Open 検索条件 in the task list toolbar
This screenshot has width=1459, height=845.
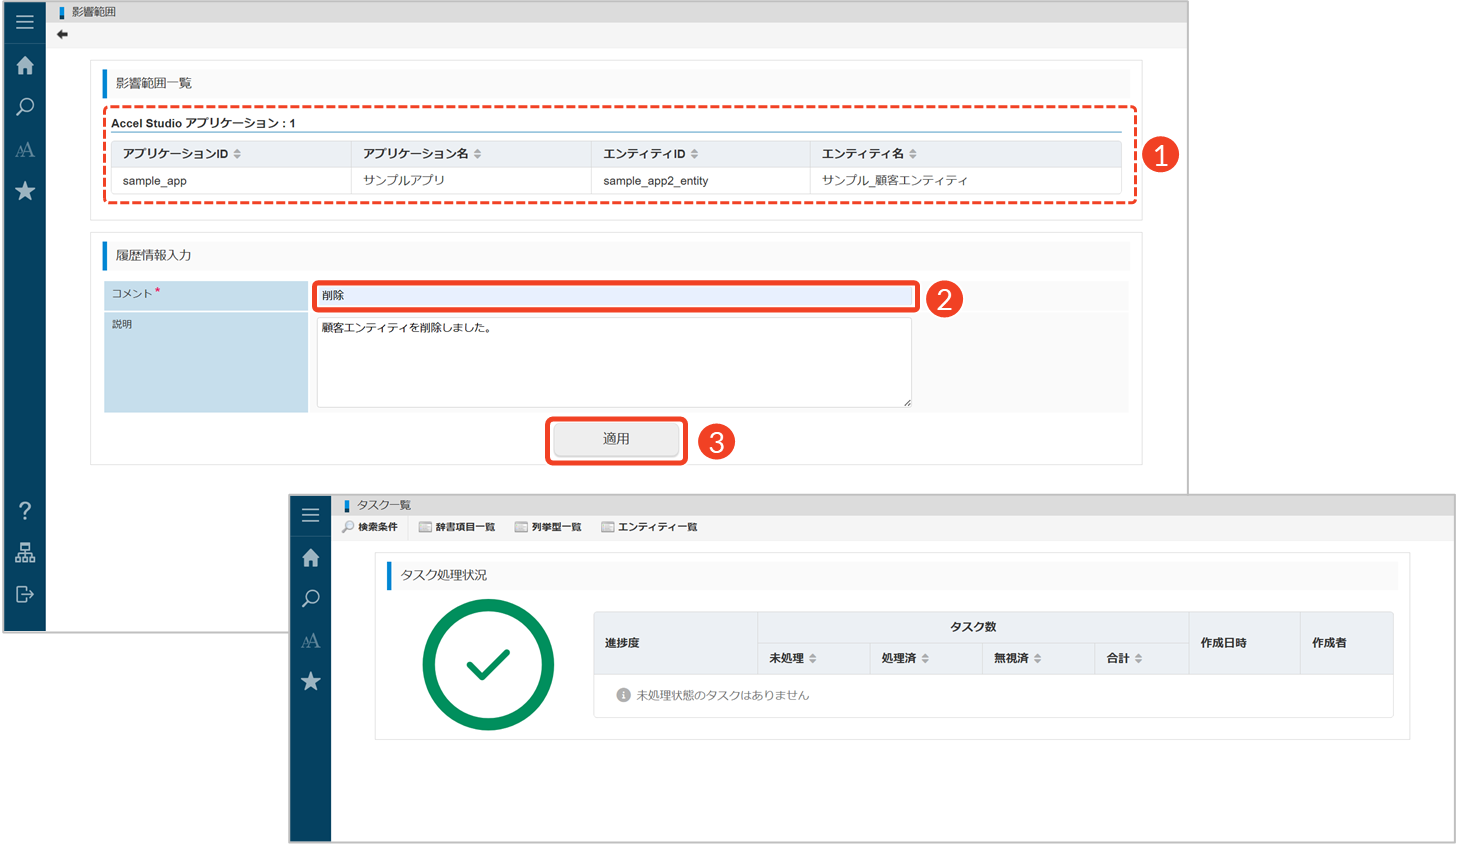pos(370,527)
